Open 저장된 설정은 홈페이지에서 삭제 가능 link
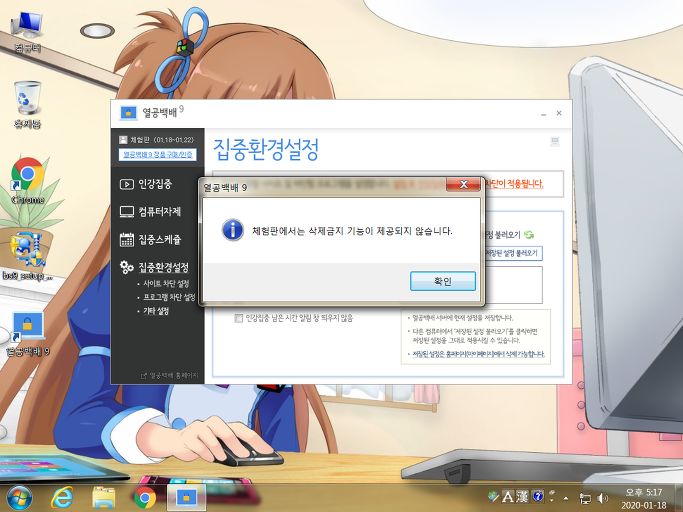The height and width of the screenshot is (512, 683). 478,354
